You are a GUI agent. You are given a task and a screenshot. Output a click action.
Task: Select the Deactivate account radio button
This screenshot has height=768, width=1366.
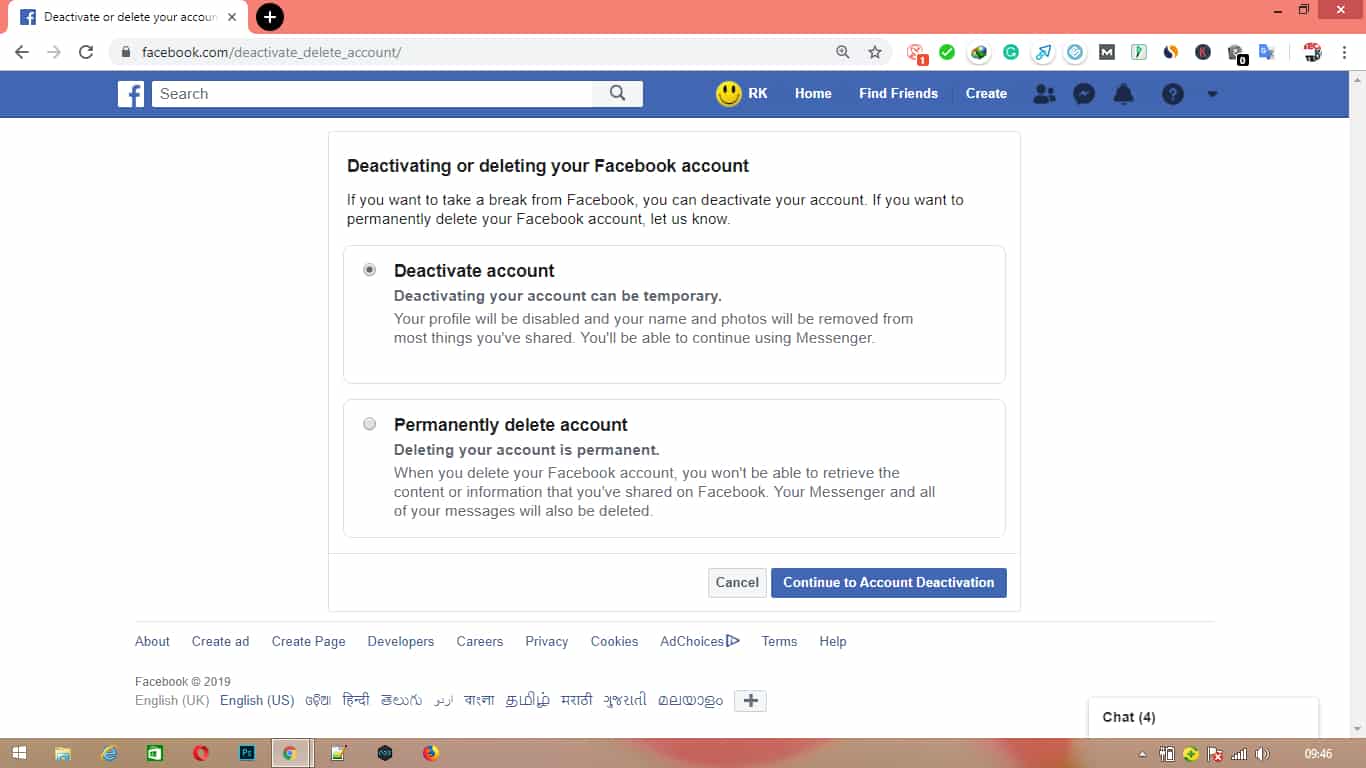tap(370, 270)
